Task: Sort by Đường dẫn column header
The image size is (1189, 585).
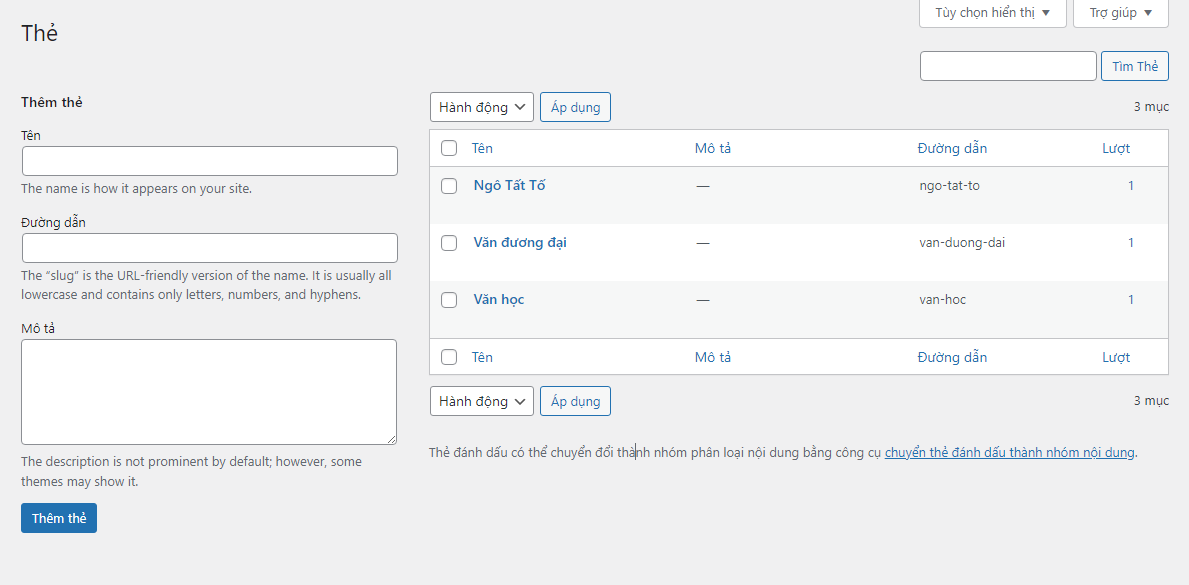Action: click(951, 148)
